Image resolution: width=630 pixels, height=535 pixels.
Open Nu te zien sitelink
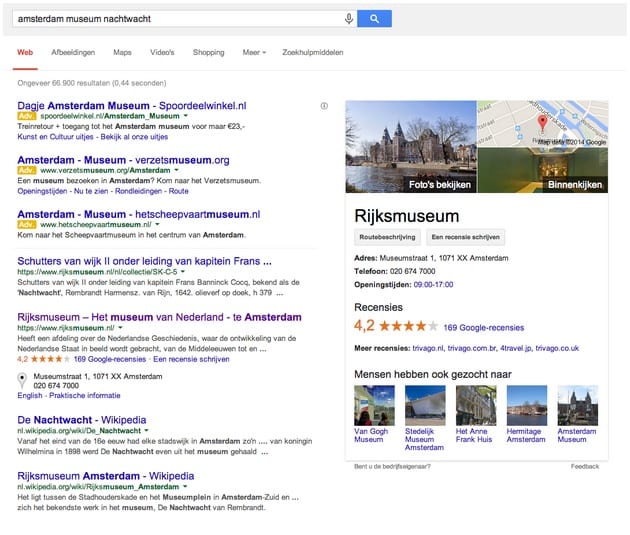91,191
